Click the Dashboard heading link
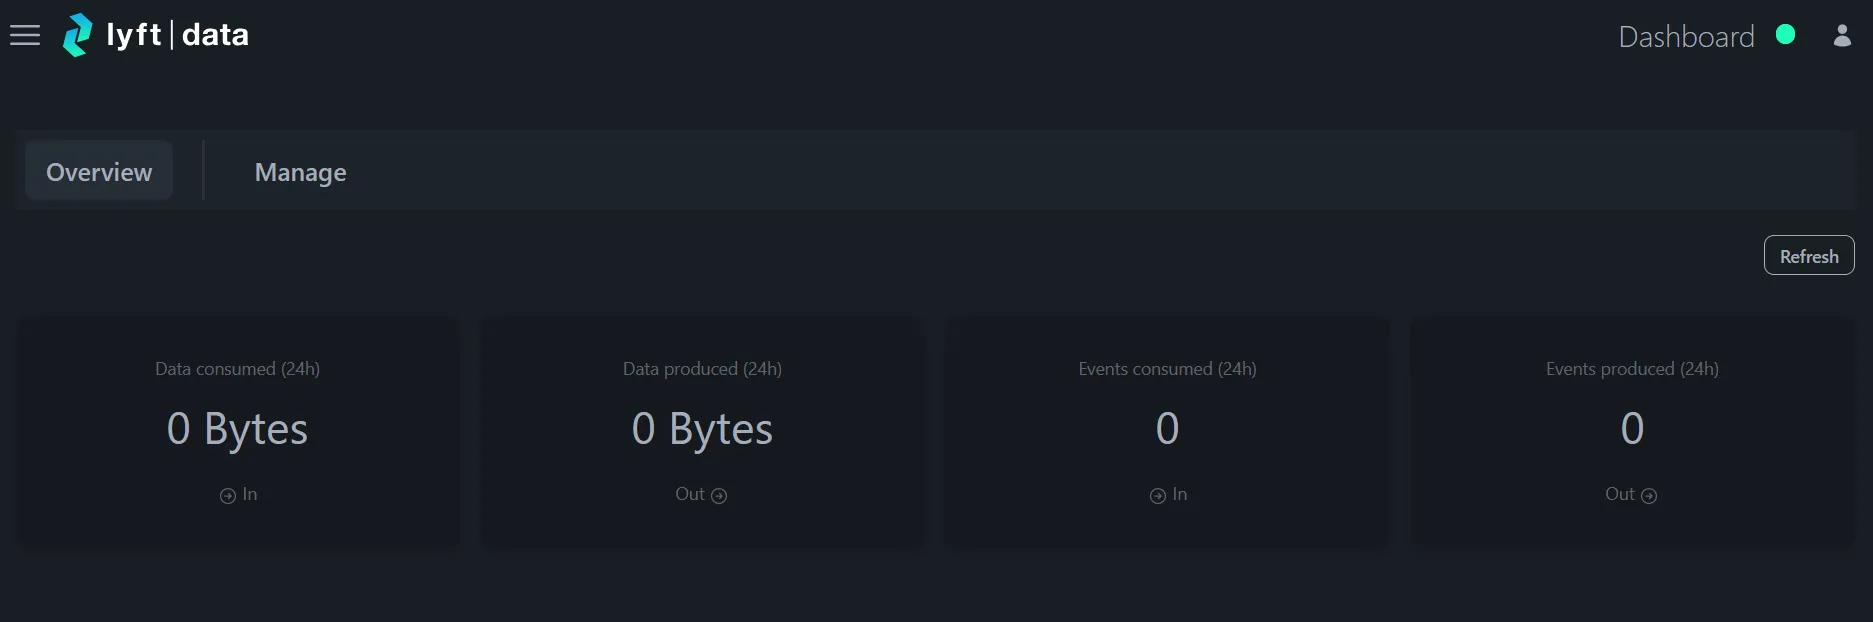This screenshot has width=1873, height=622. coord(1686,36)
